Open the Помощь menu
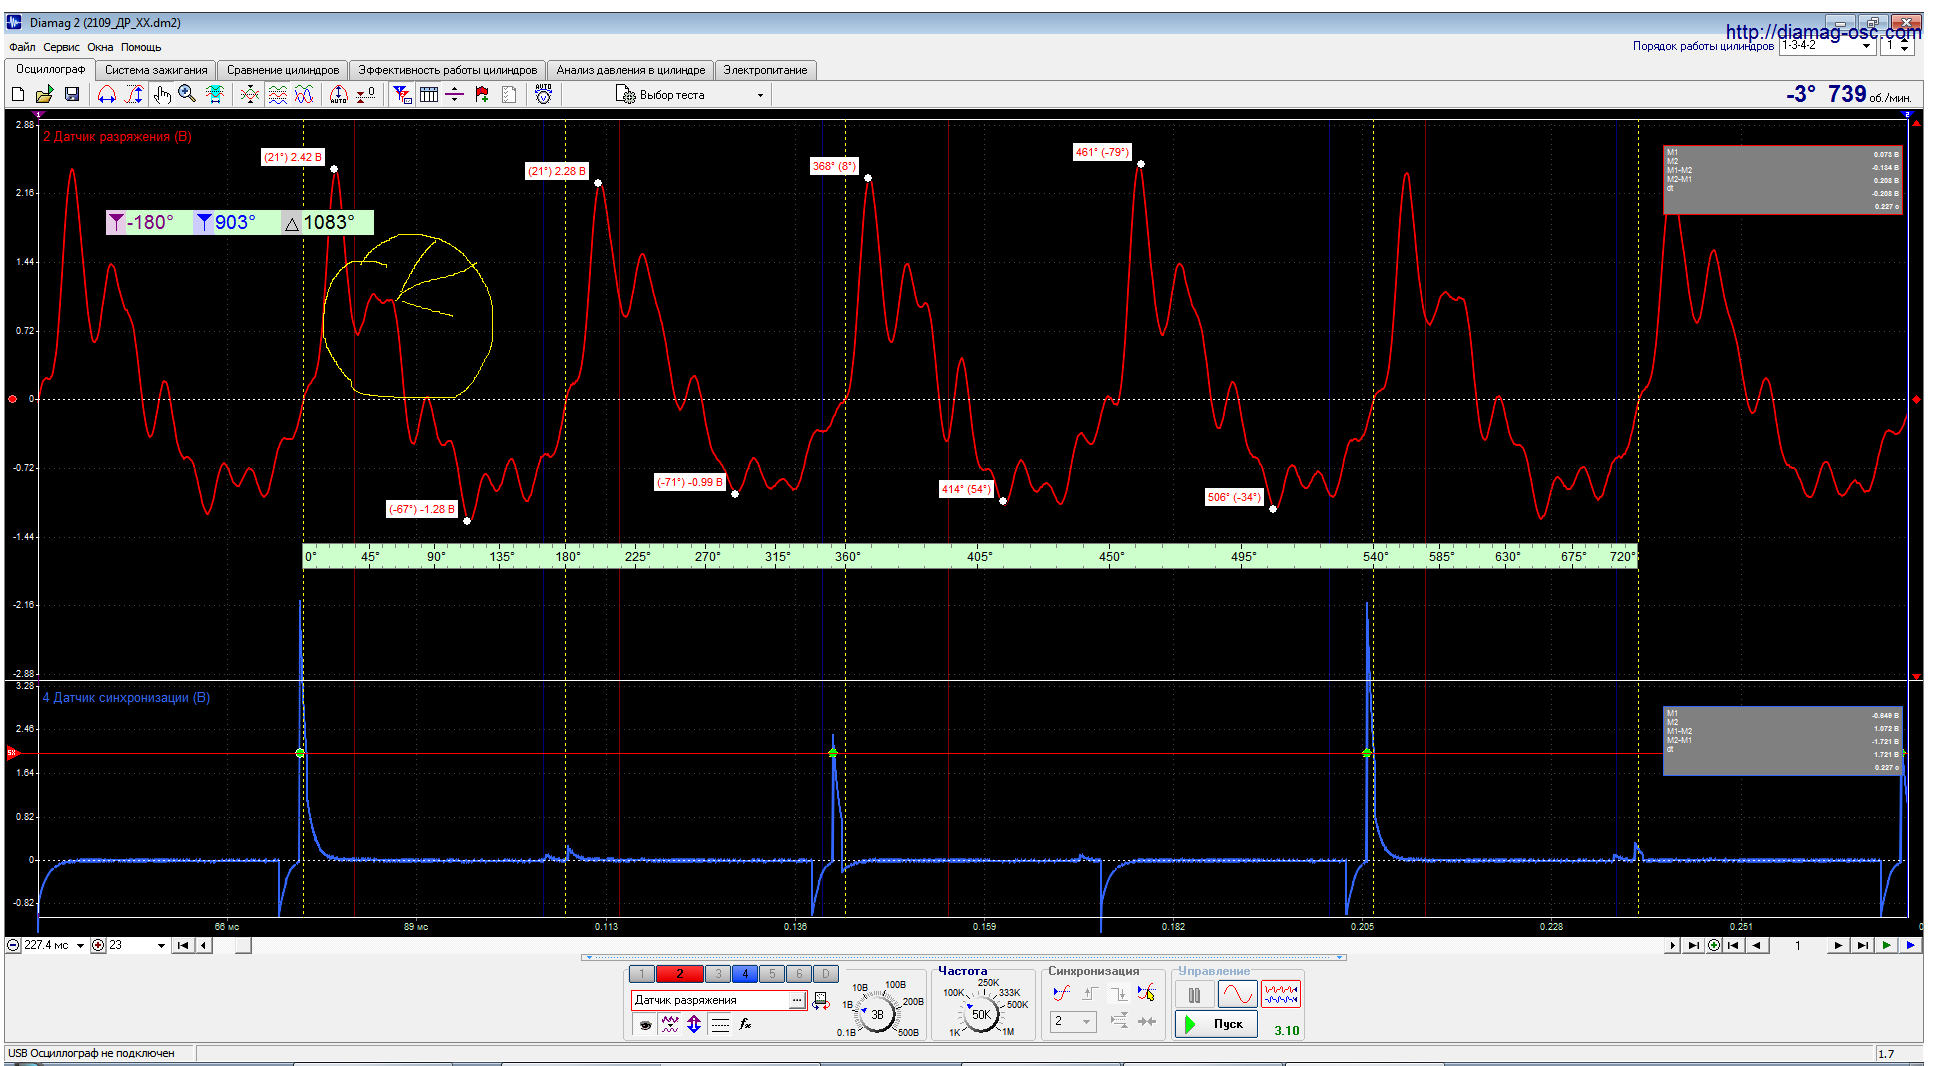 click(x=141, y=47)
